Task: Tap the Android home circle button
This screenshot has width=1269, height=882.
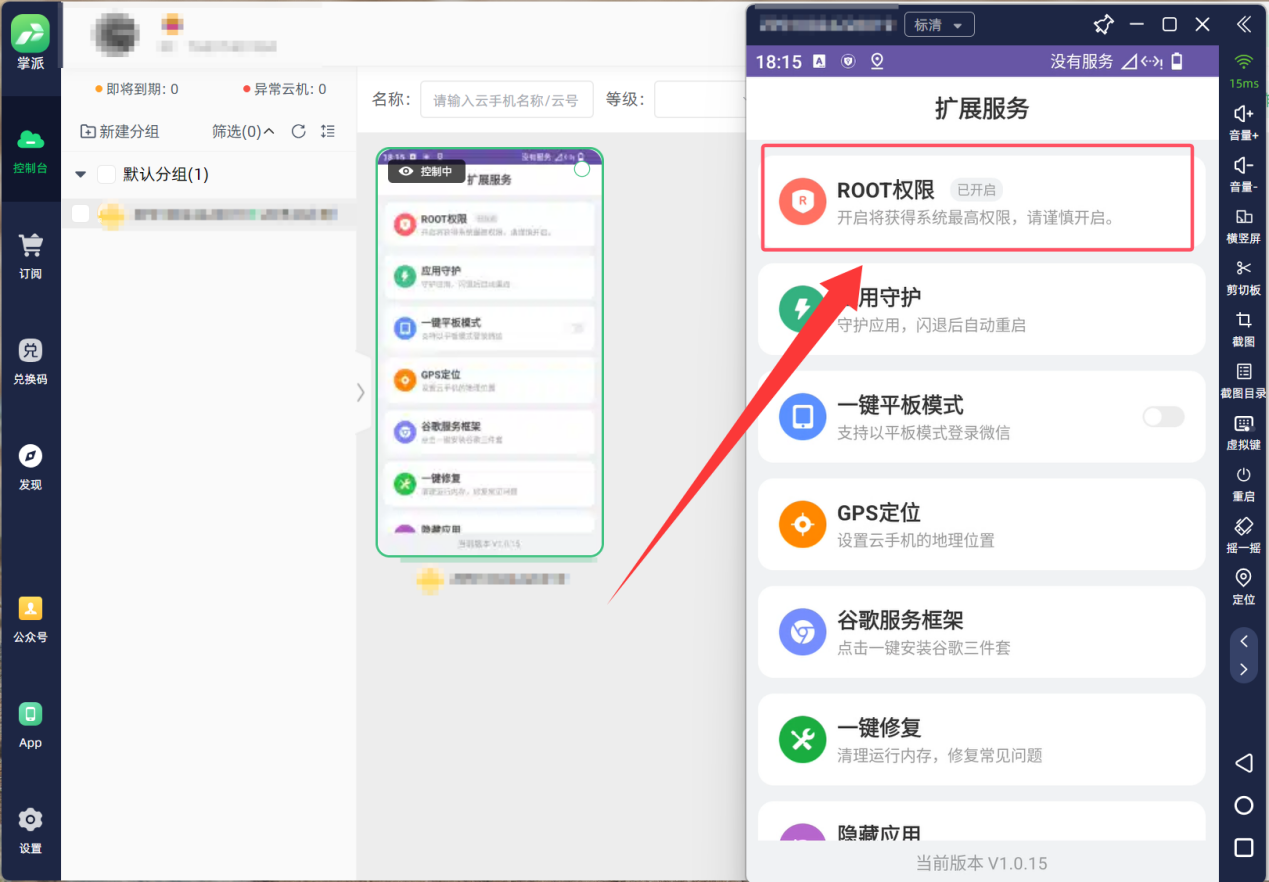Action: pyautogui.click(x=1244, y=805)
